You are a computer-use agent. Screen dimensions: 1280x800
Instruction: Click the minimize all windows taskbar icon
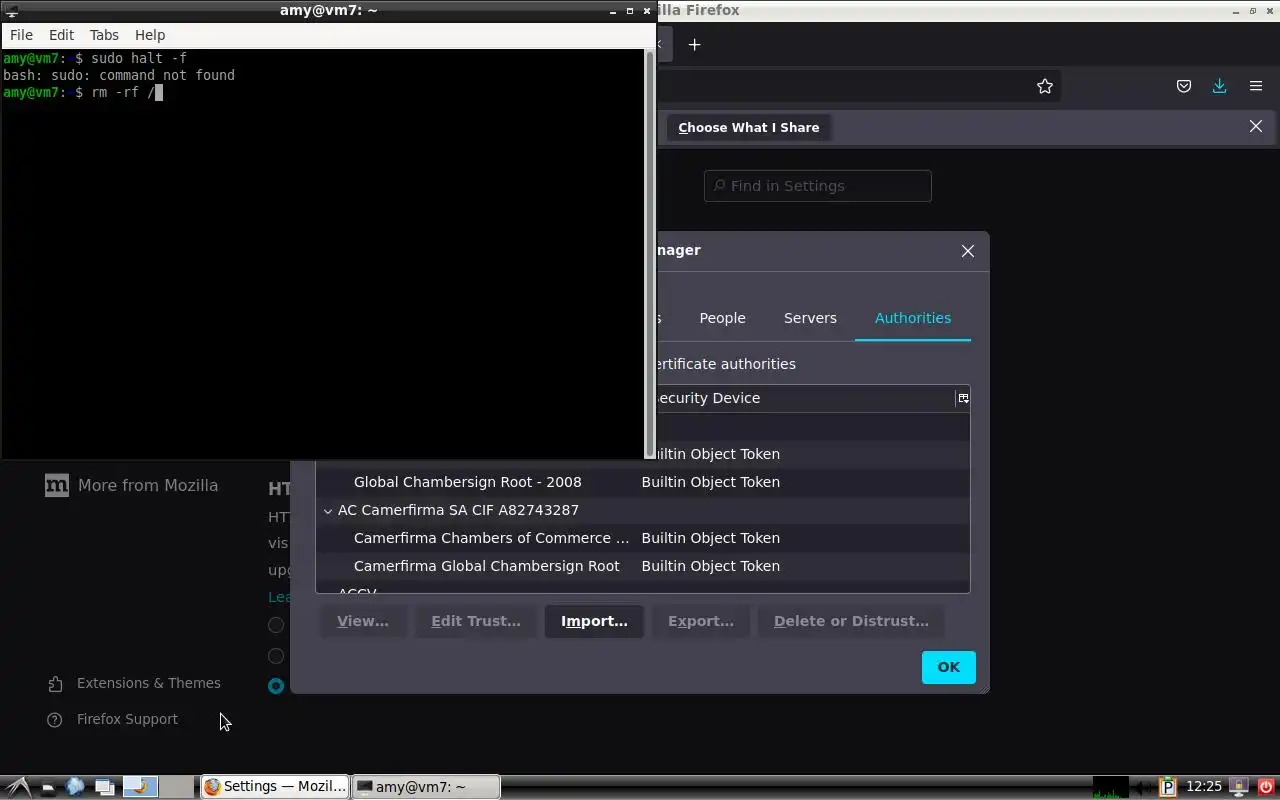104,787
